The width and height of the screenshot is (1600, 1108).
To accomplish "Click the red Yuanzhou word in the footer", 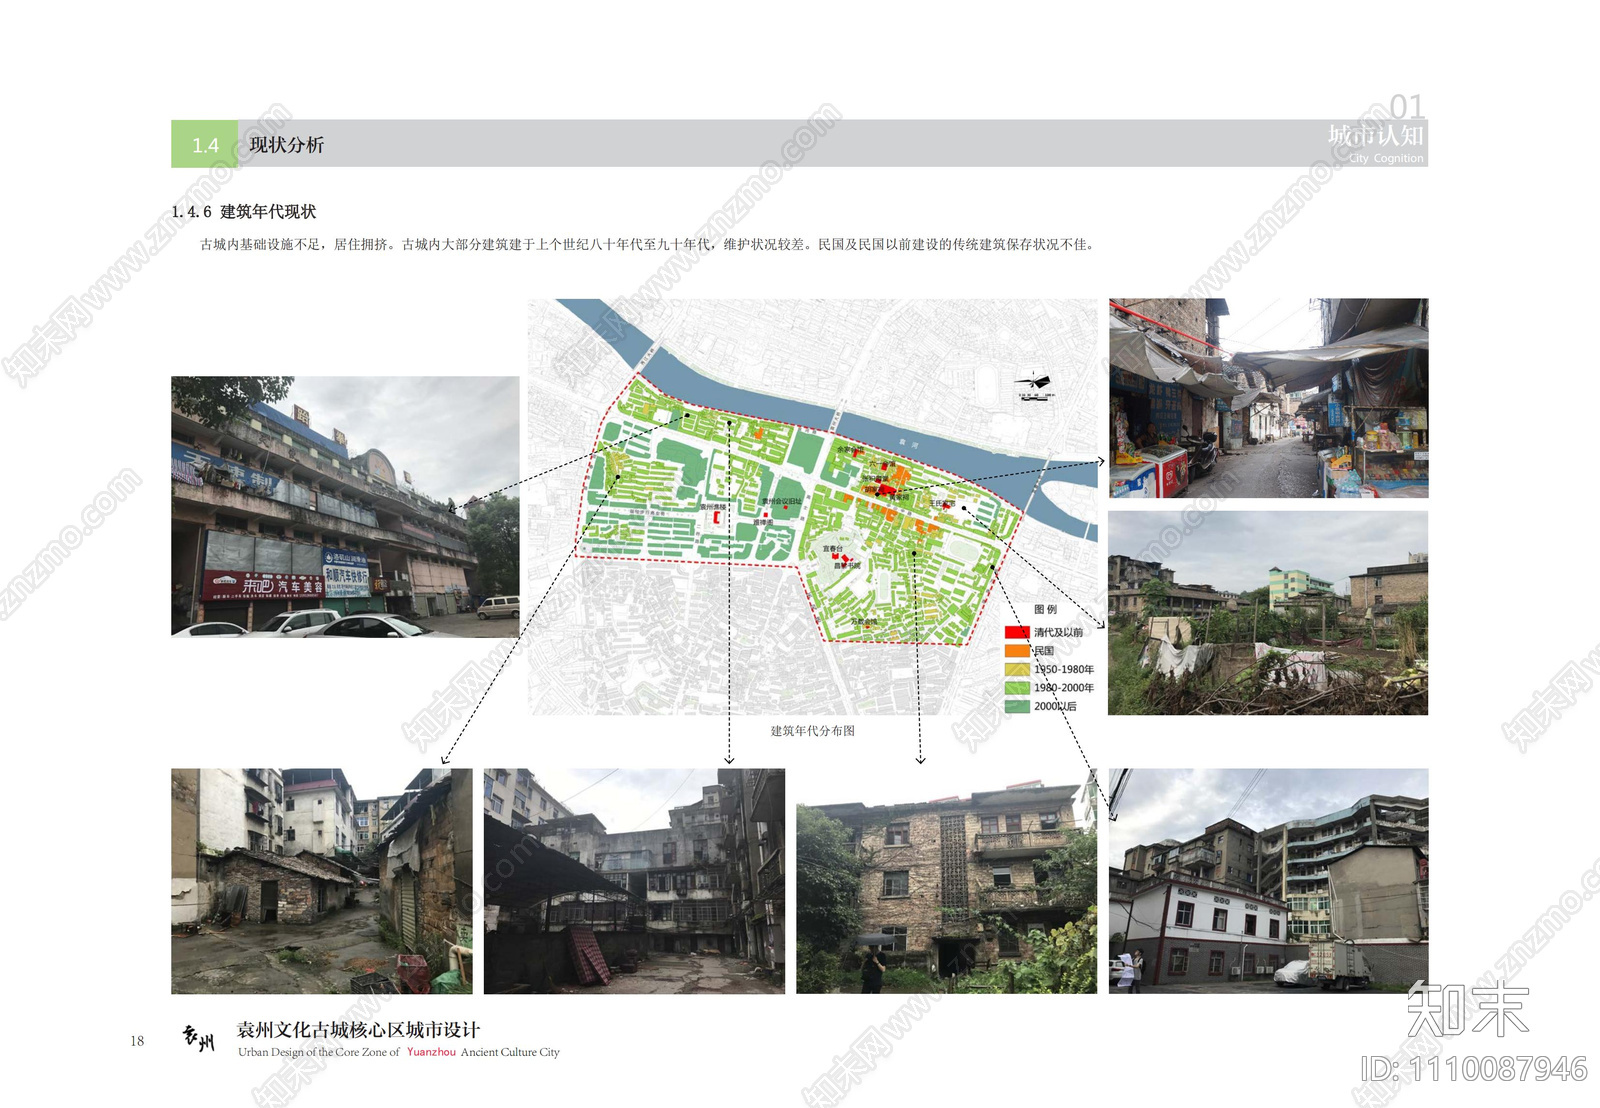I will tap(431, 1052).
